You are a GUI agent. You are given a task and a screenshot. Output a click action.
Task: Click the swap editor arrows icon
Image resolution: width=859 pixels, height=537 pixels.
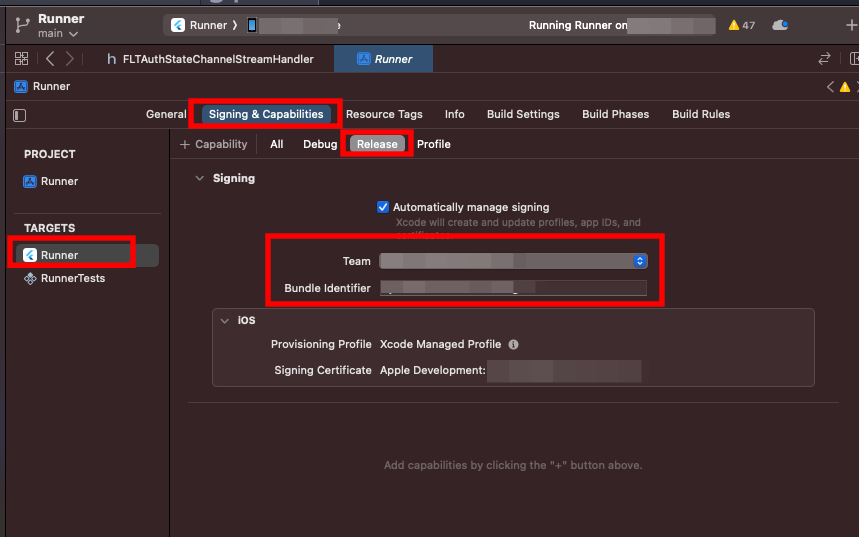coord(824,59)
